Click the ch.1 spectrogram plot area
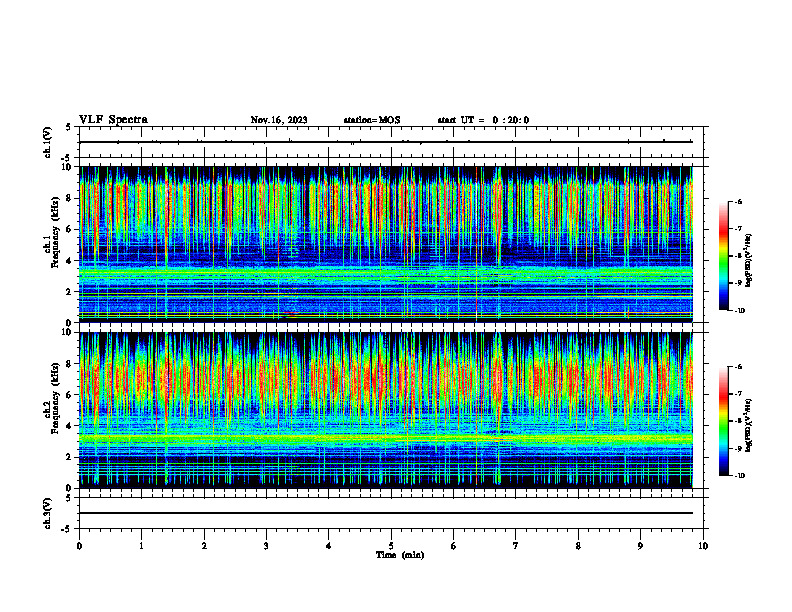Image resolution: width=792 pixels, height=612 pixels. tap(386, 244)
